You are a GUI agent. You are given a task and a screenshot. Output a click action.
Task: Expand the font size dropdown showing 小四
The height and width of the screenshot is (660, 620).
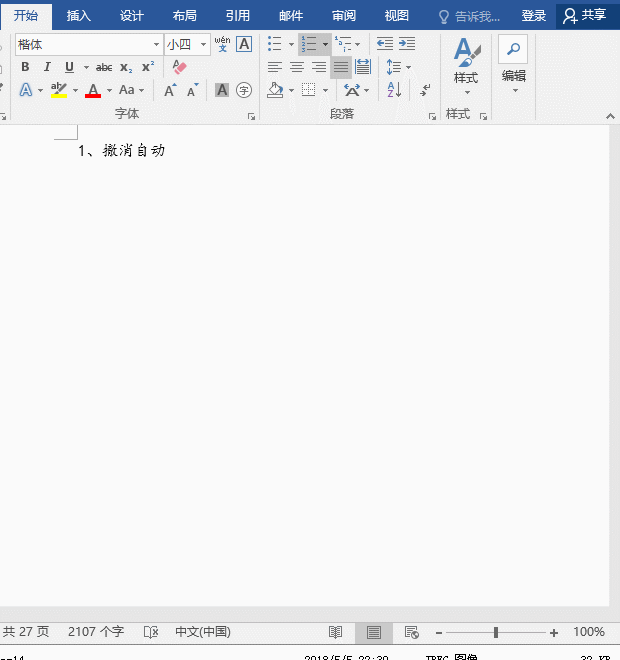(x=204, y=44)
